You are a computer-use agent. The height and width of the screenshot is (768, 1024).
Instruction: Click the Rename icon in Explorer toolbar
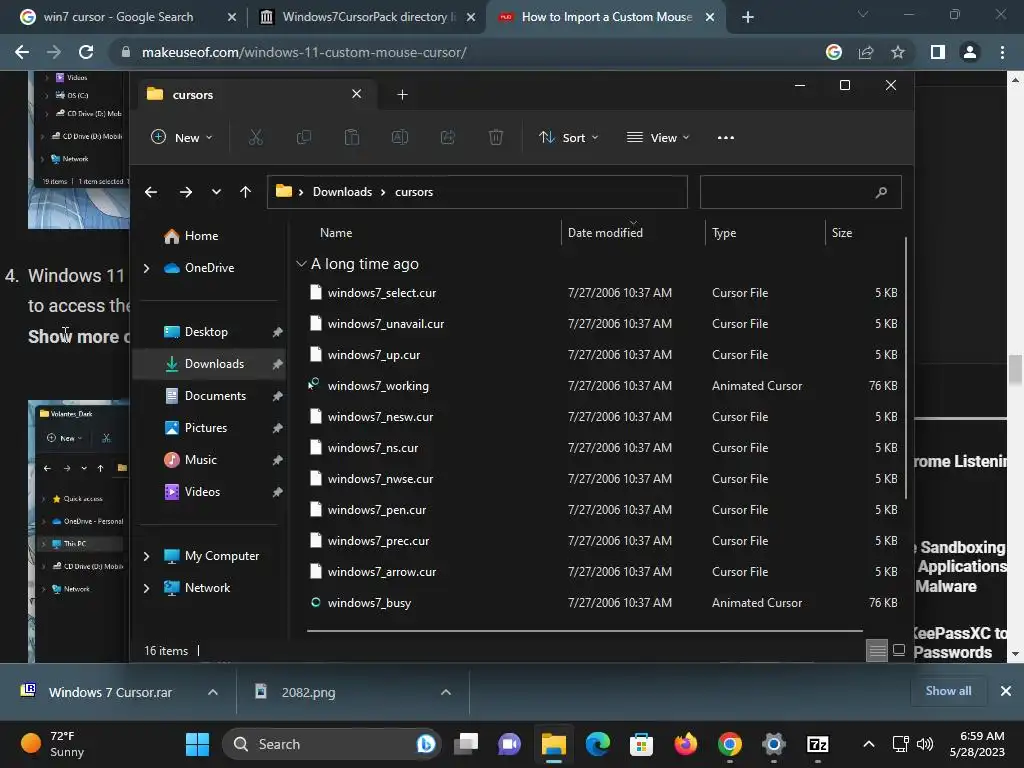tap(400, 137)
